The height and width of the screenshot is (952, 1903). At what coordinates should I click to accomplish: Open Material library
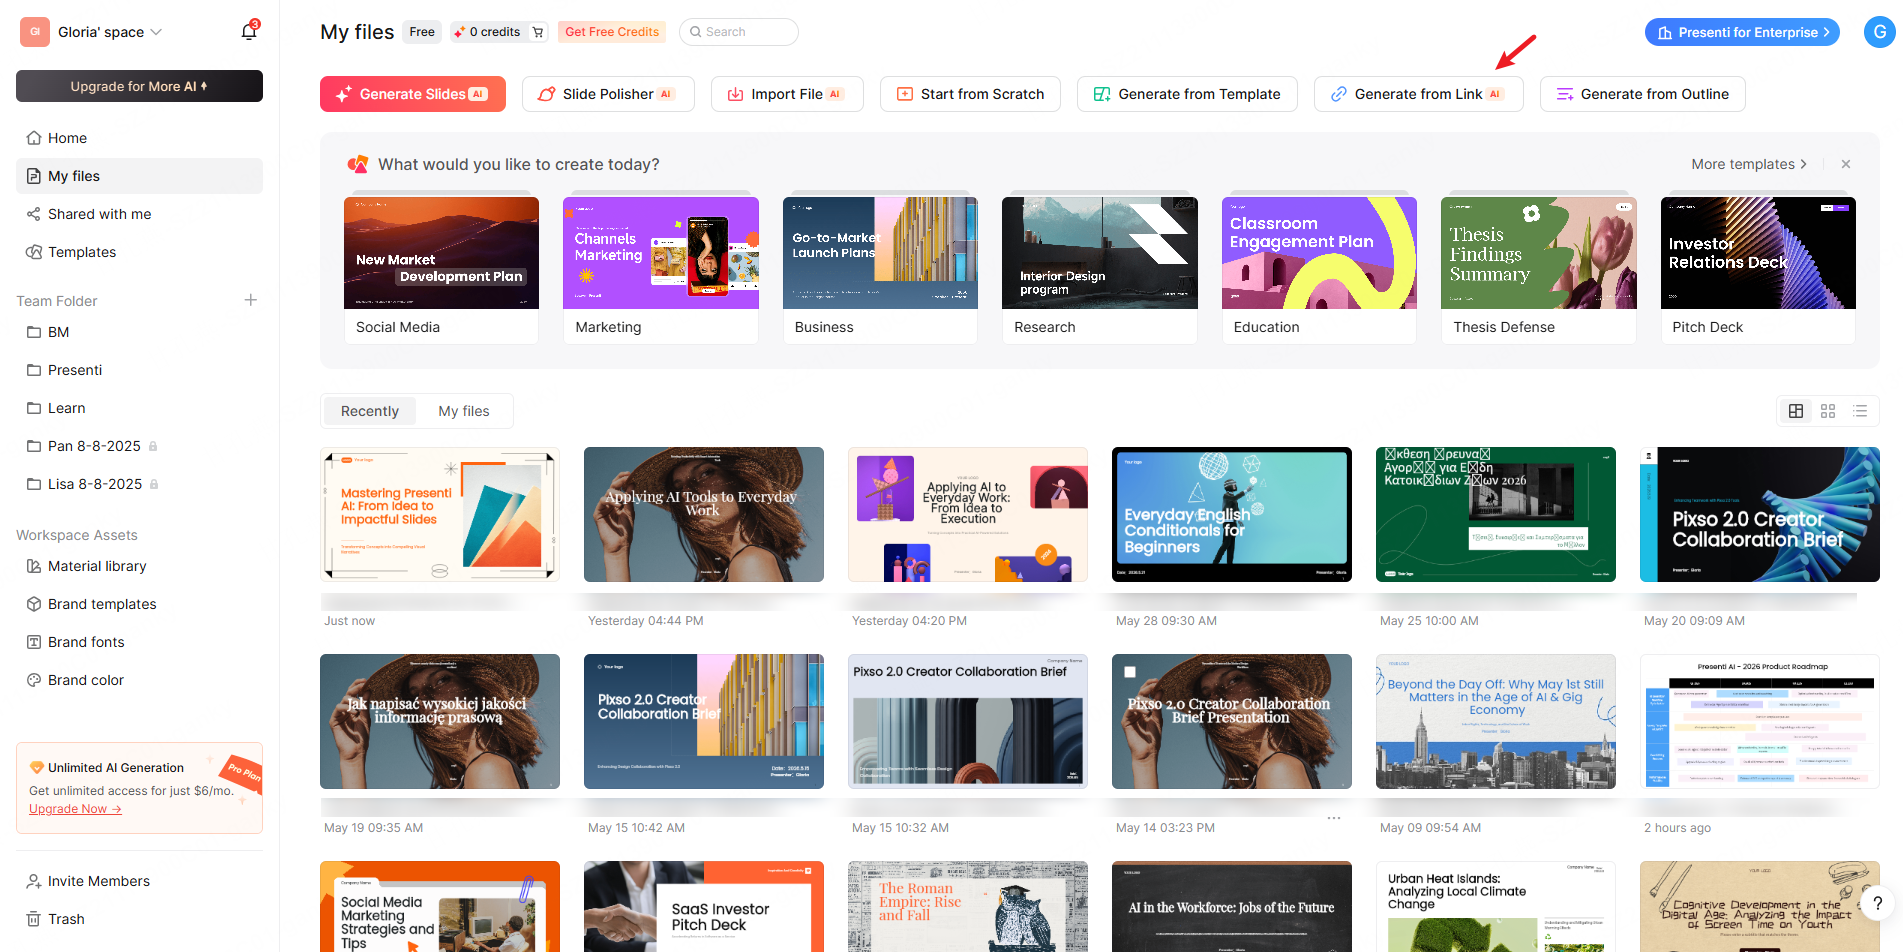139,566
